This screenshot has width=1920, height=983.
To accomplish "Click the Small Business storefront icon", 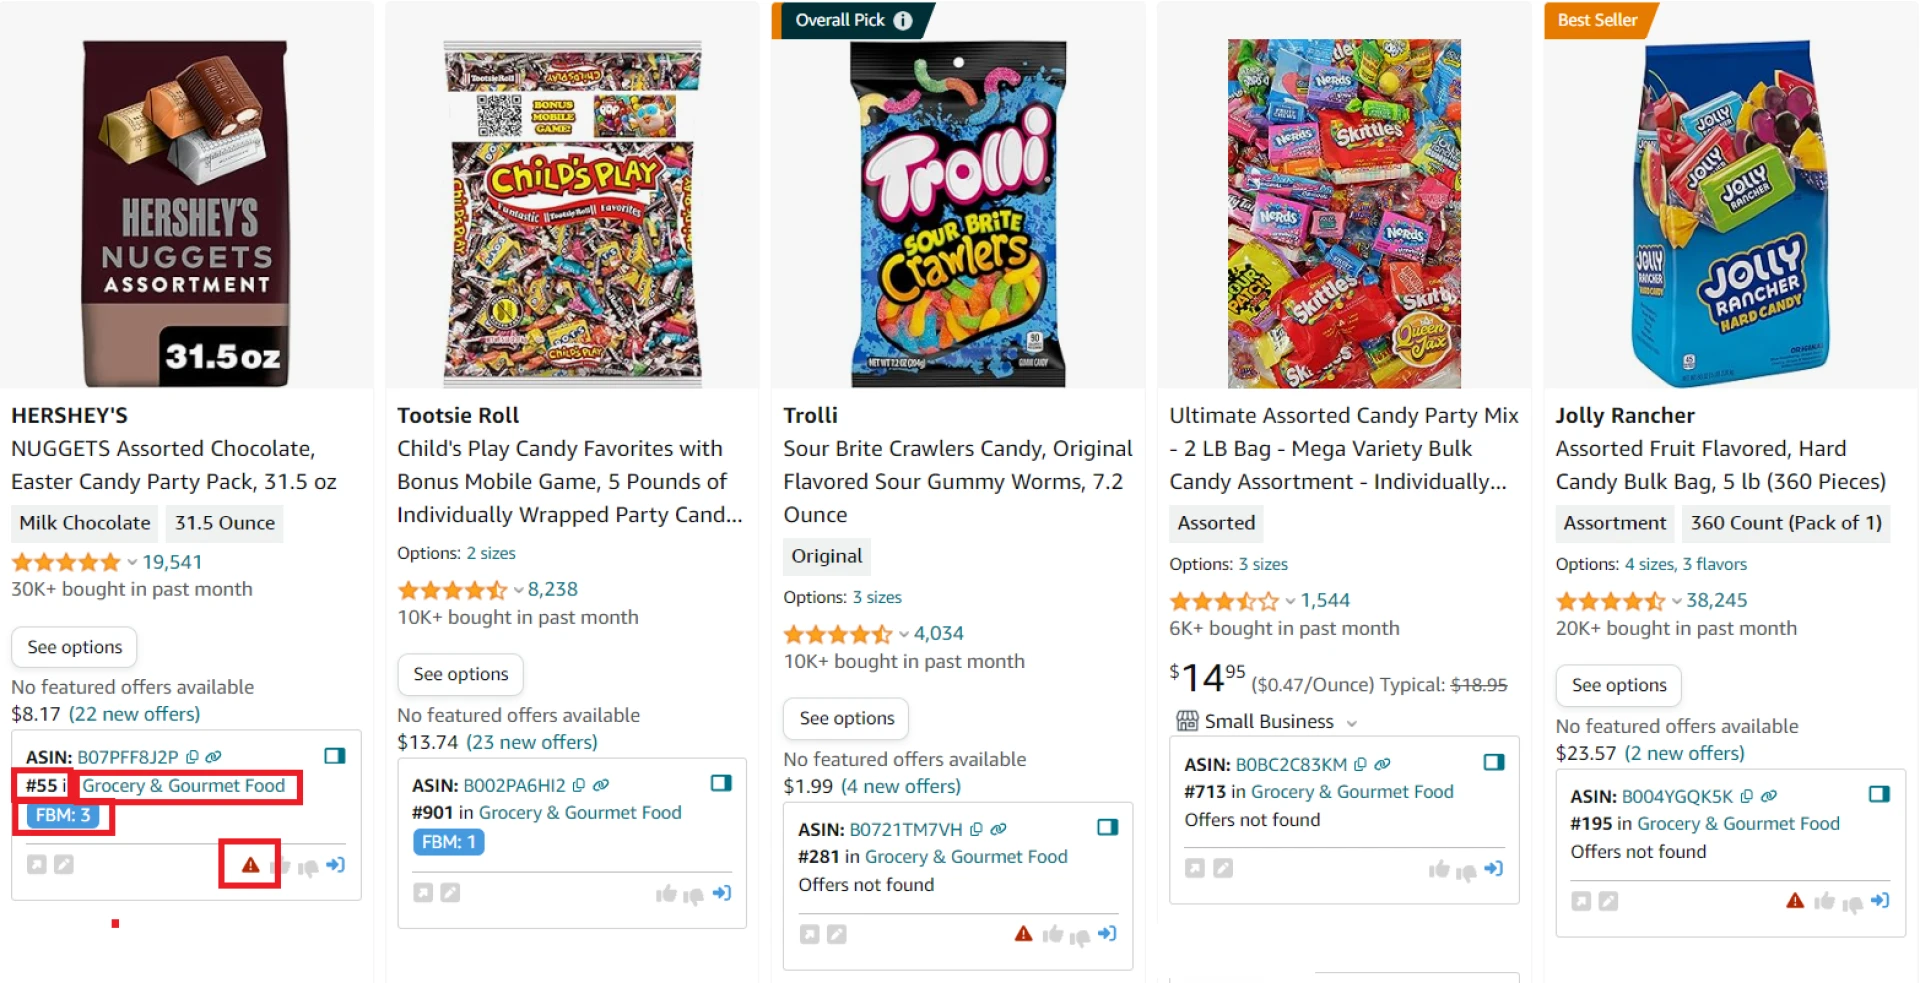I will point(1189,721).
